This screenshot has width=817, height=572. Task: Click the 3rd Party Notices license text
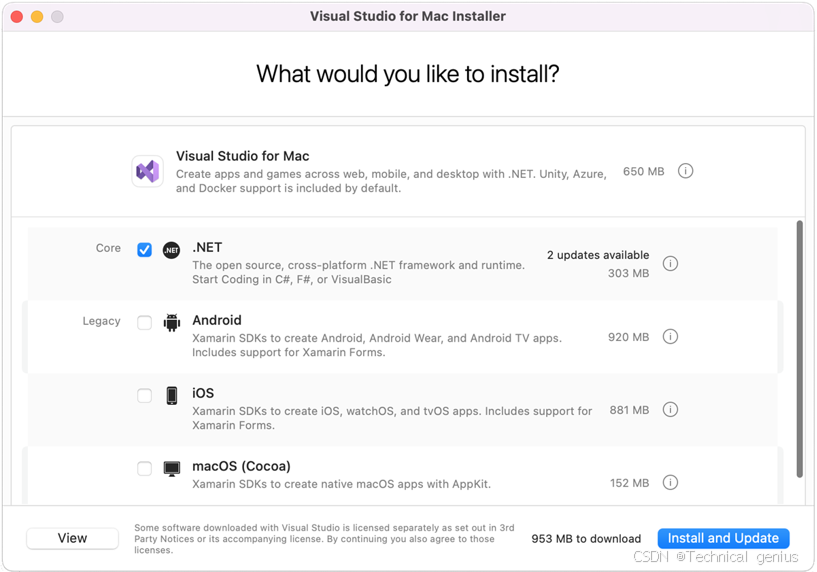click(x=324, y=539)
